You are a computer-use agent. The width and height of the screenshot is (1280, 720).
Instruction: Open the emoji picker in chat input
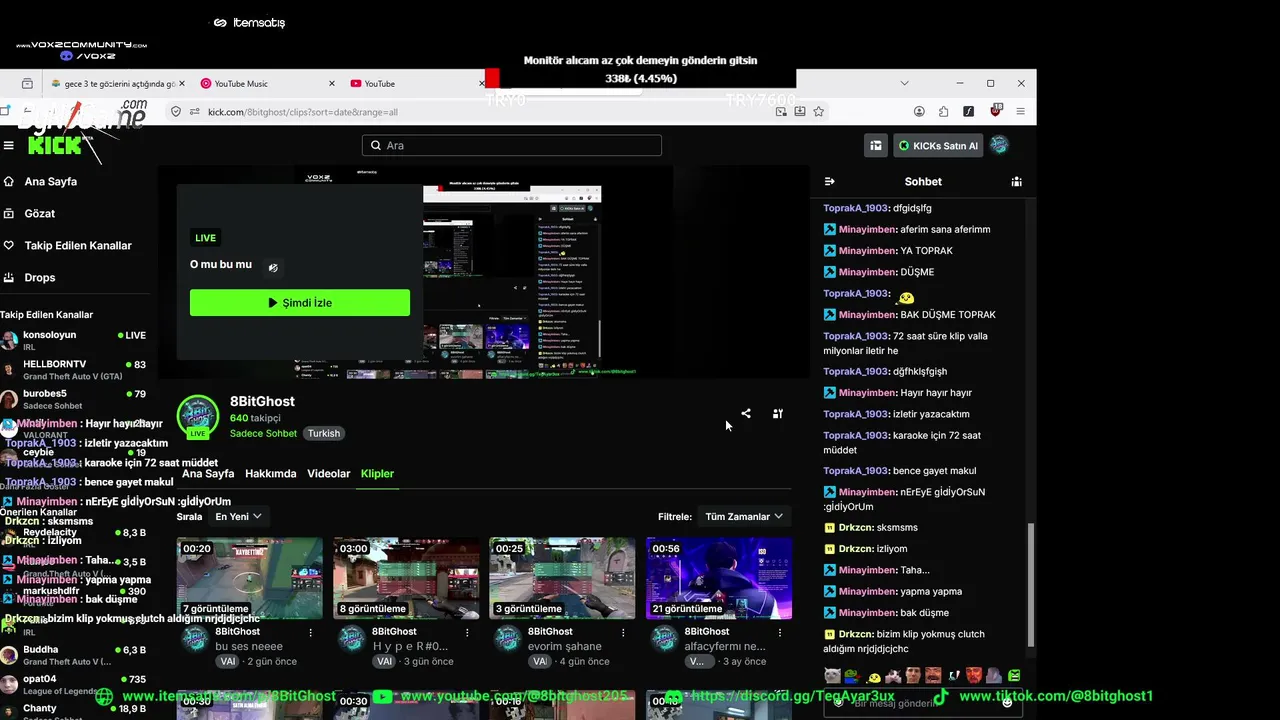pyautogui.click(x=1007, y=702)
